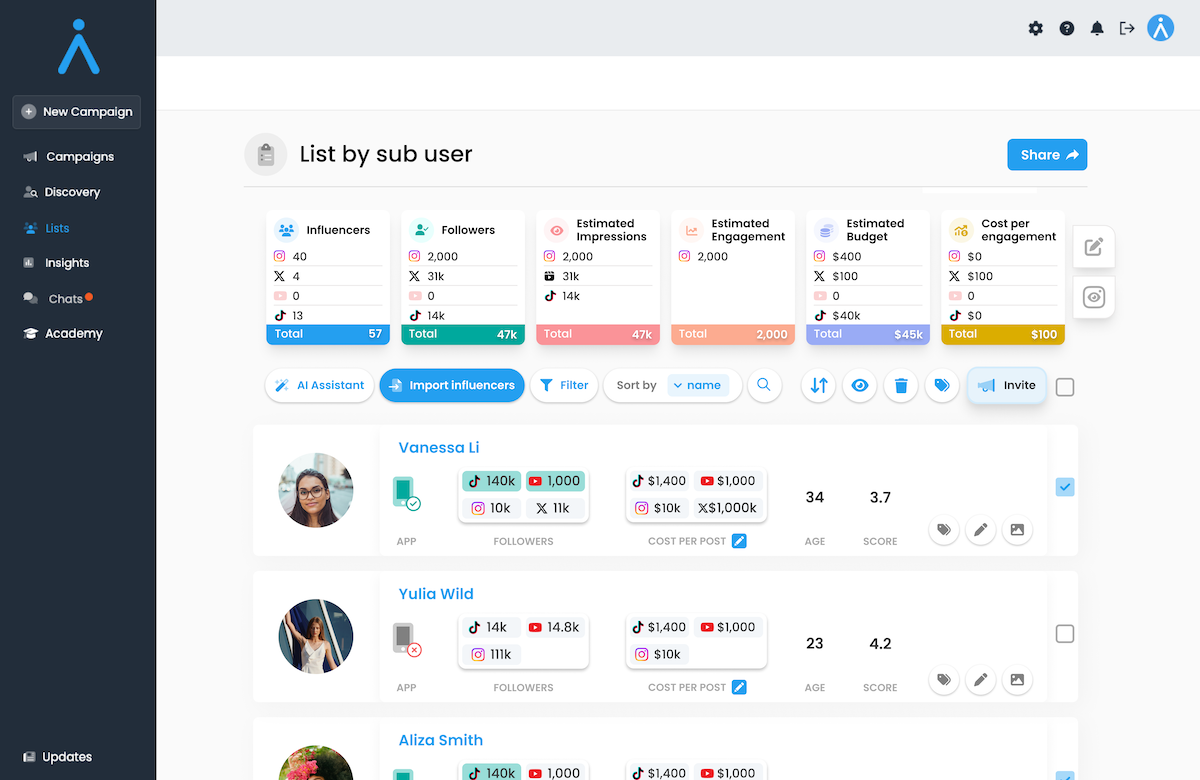Click the Estimated Budget card icon
The image size is (1200, 780).
tap(827, 230)
